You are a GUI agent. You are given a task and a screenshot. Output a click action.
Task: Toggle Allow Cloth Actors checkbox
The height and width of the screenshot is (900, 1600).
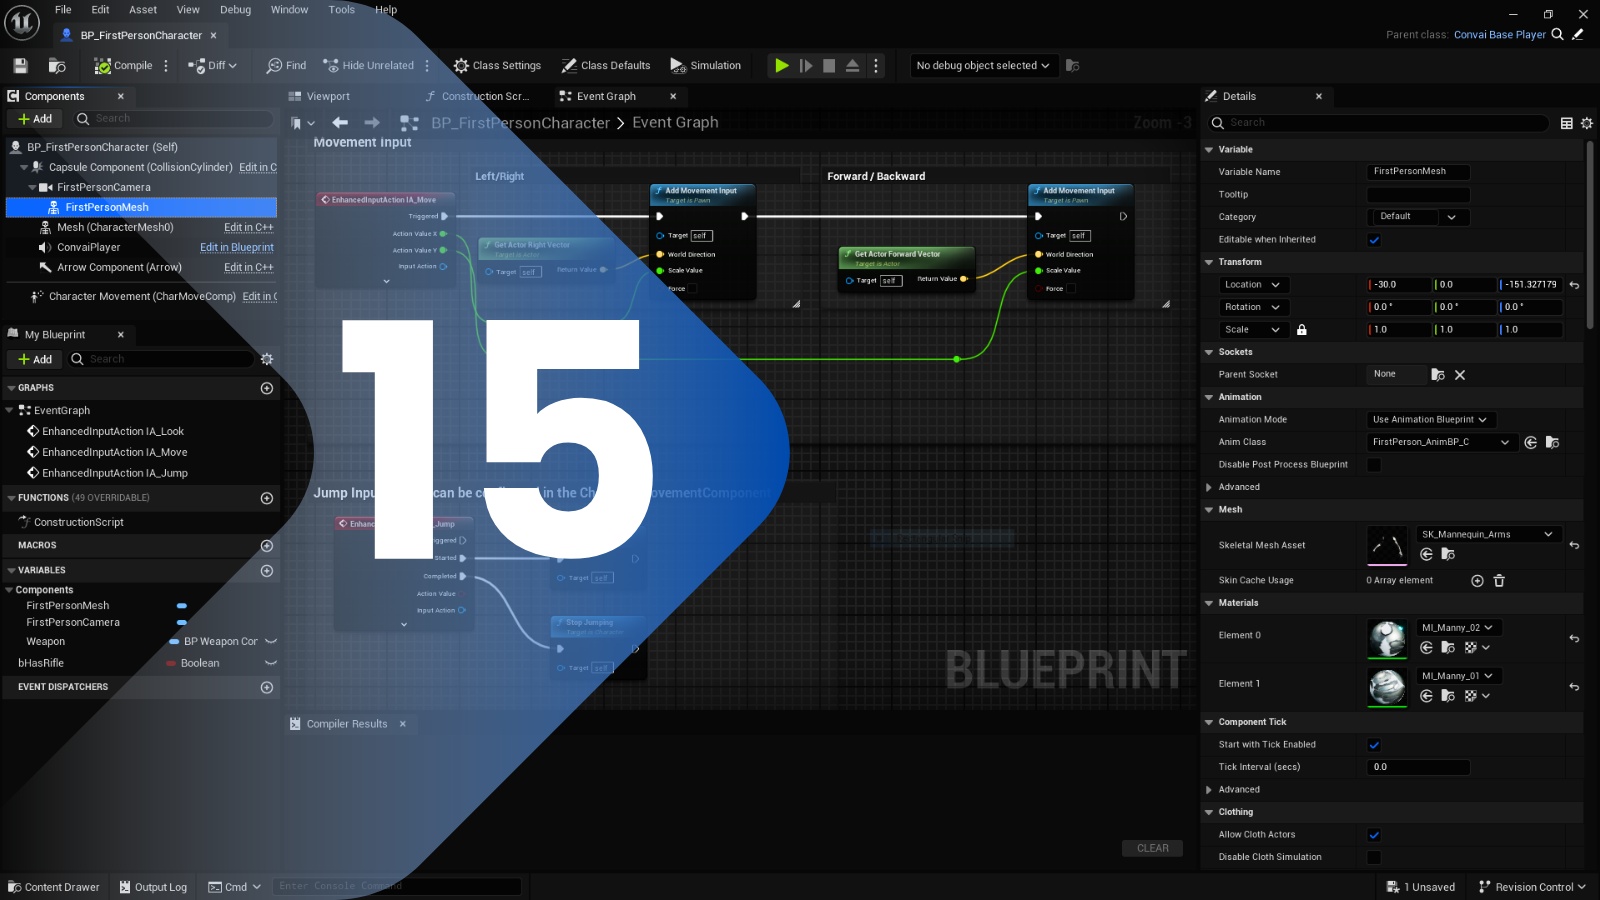pos(1374,835)
